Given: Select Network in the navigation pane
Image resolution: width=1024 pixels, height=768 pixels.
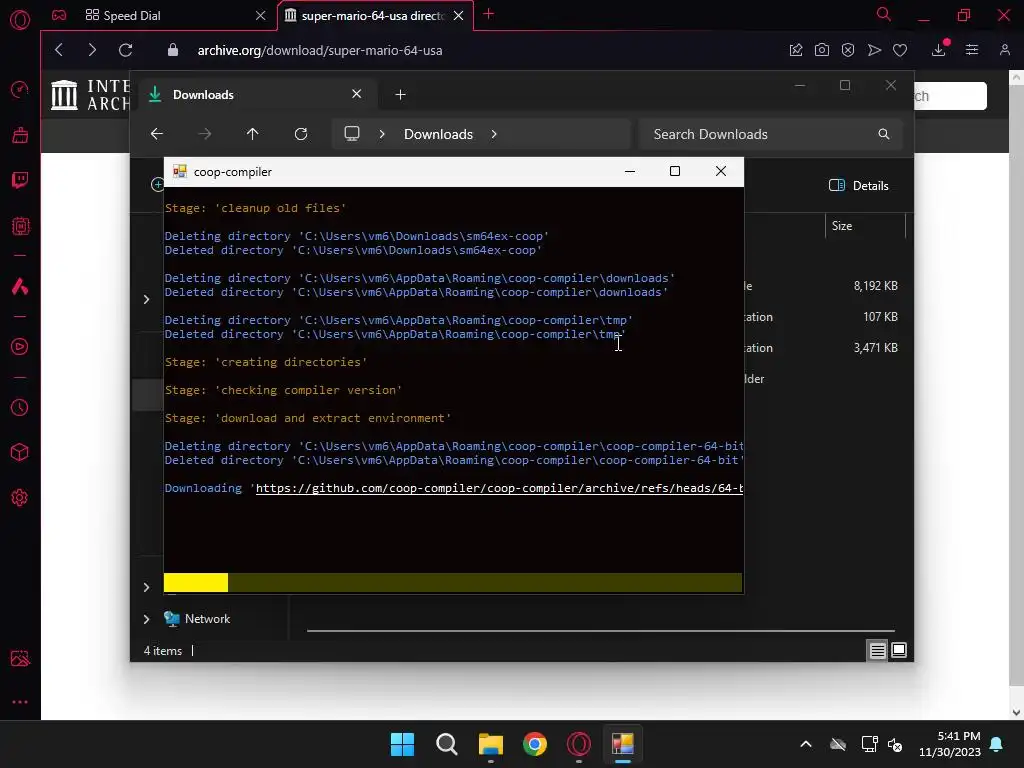Looking at the screenshot, I should coord(207,619).
